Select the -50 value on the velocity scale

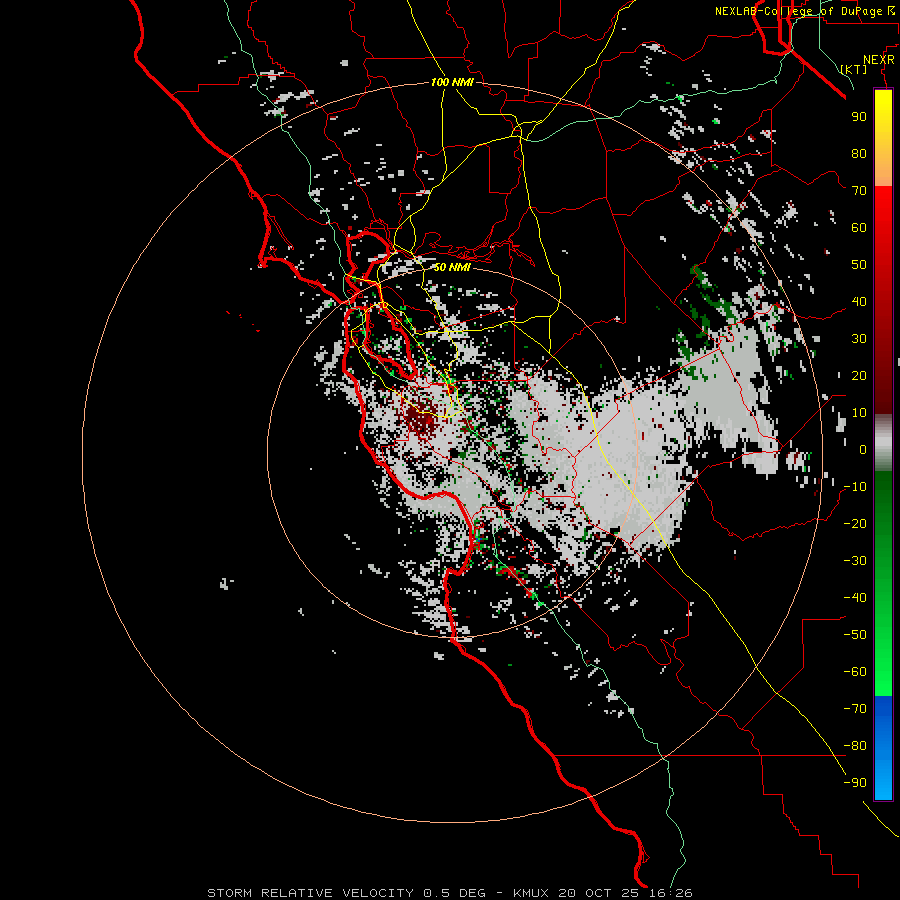pyautogui.click(x=855, y=635)
